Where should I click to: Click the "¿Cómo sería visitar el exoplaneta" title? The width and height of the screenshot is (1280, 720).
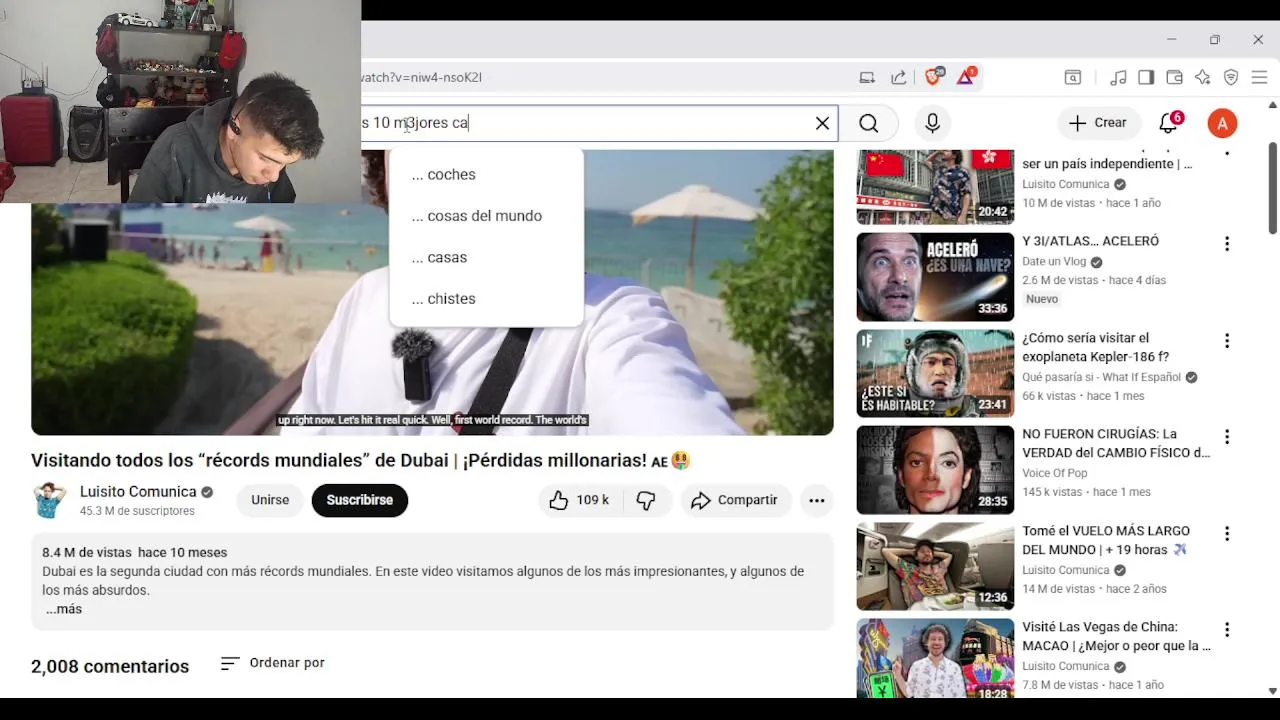[x=1095, y=347]
